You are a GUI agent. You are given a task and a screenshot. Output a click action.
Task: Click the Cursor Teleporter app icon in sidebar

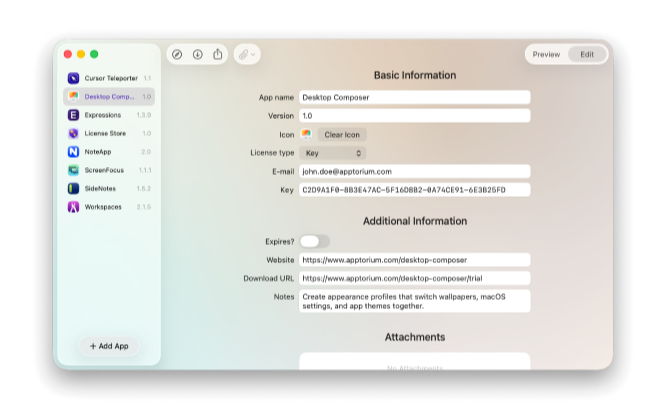coord(74,78)
